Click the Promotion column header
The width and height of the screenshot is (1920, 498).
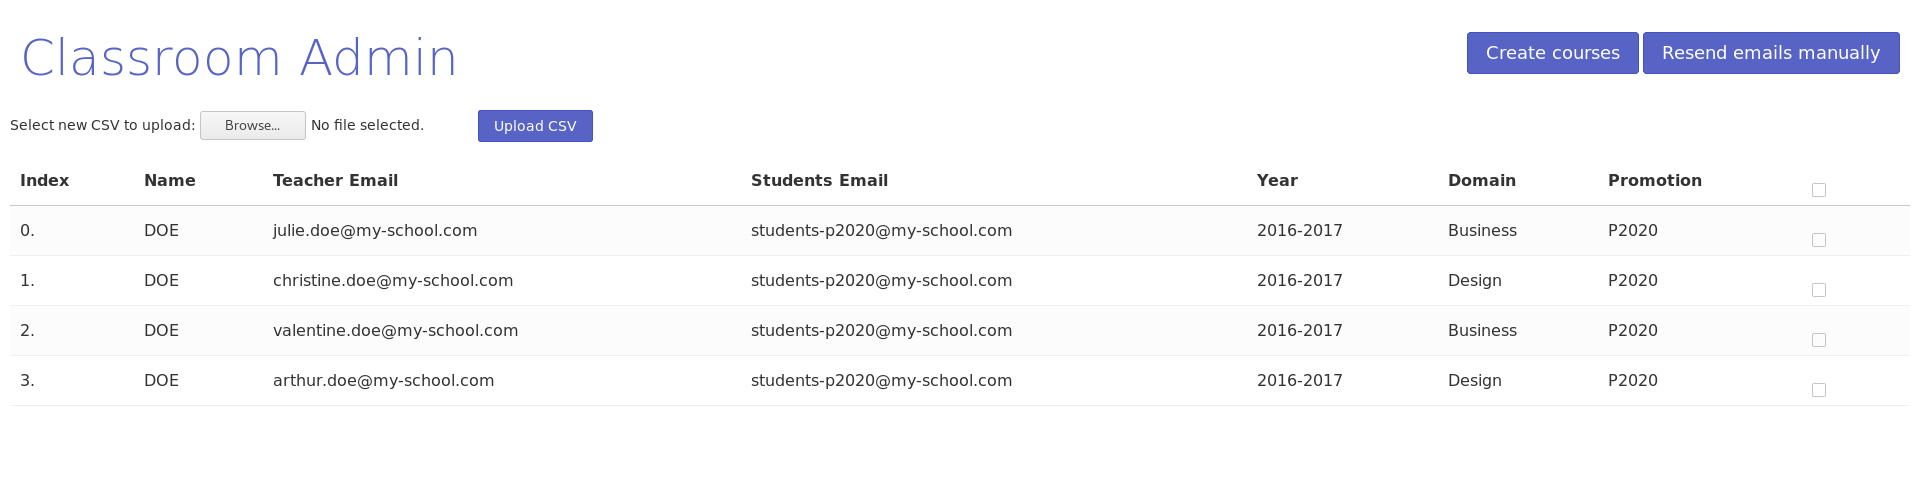[x=1654, y=181]
